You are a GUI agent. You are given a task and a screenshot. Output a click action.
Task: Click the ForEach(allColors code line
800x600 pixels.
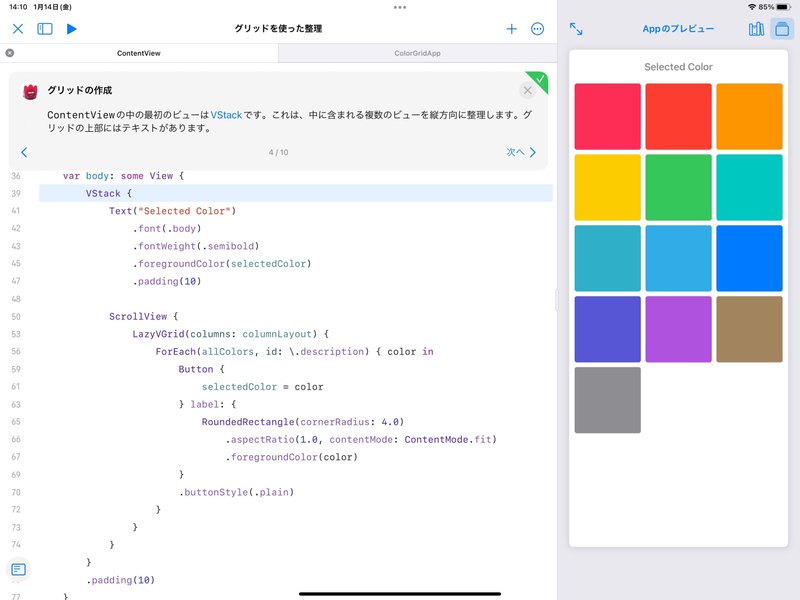[x=294, y=352]
